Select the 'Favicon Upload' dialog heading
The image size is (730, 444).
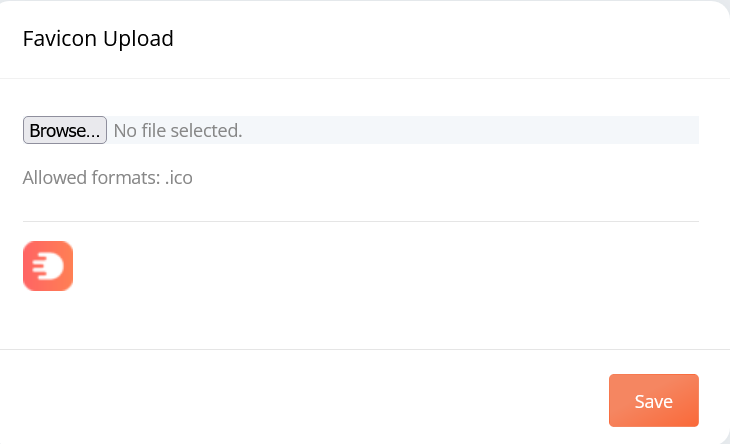click(98, 39)
